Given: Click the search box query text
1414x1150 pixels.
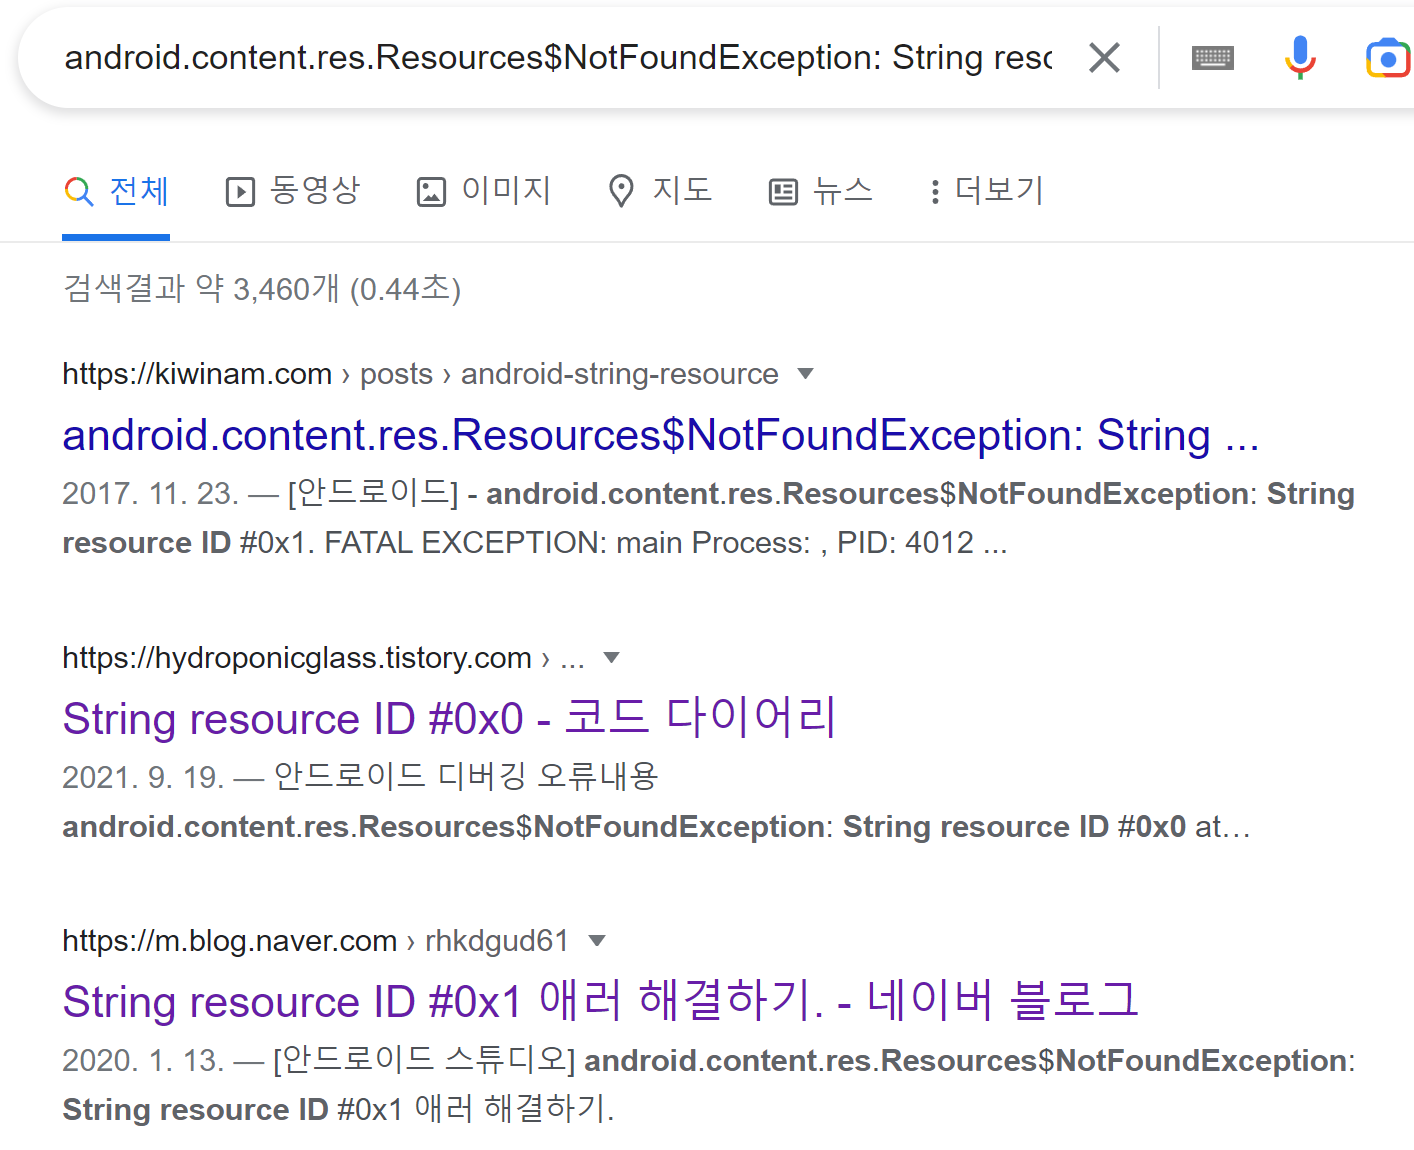Looking at the screenshot, I should [x=558, y=57].
